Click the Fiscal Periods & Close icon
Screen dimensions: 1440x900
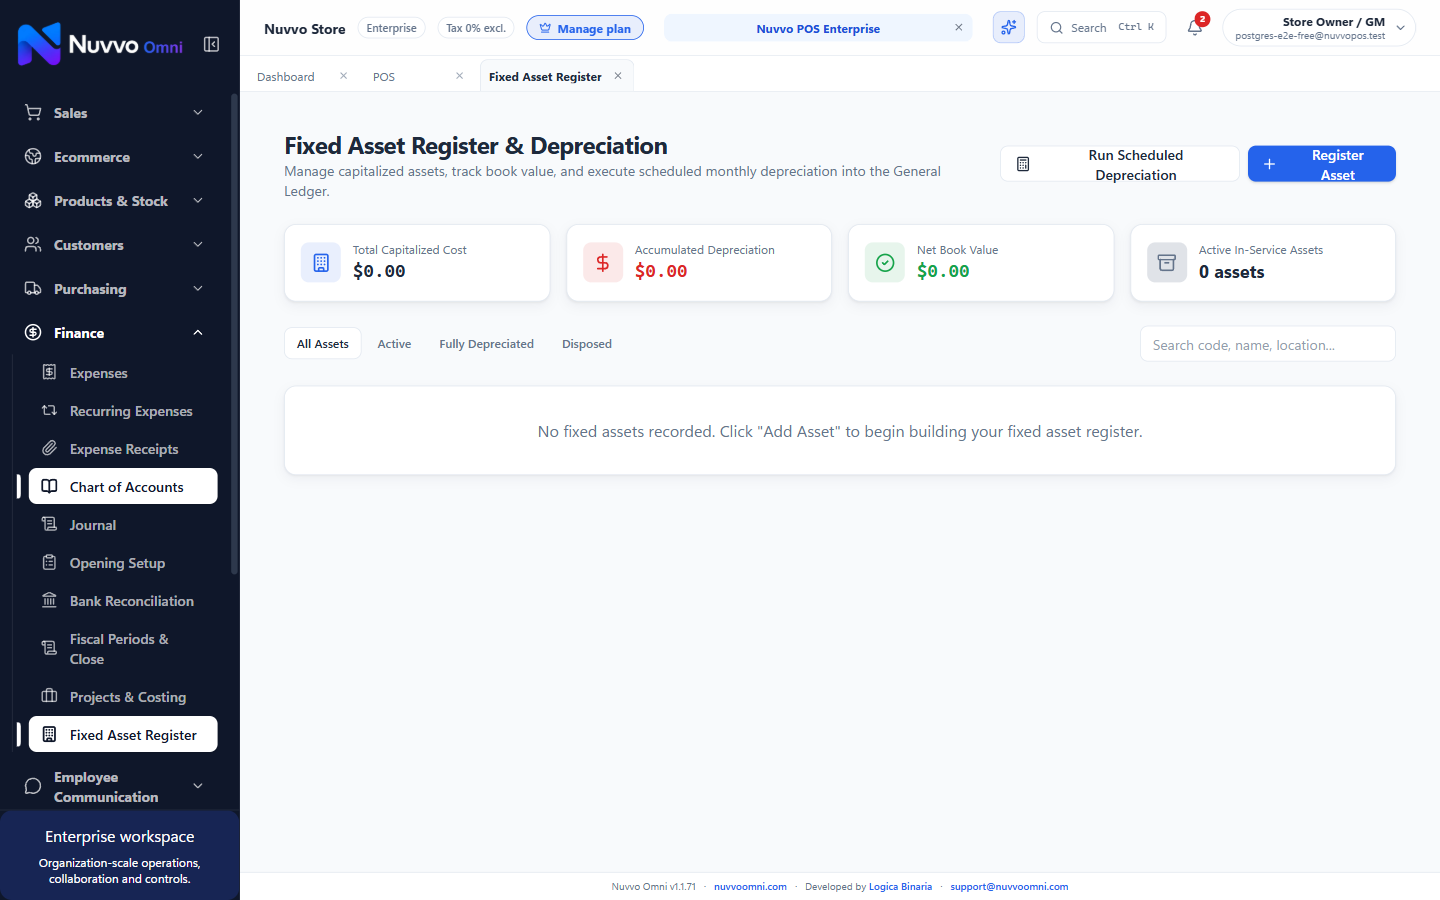pyautogui.click(x=49, y=649)
